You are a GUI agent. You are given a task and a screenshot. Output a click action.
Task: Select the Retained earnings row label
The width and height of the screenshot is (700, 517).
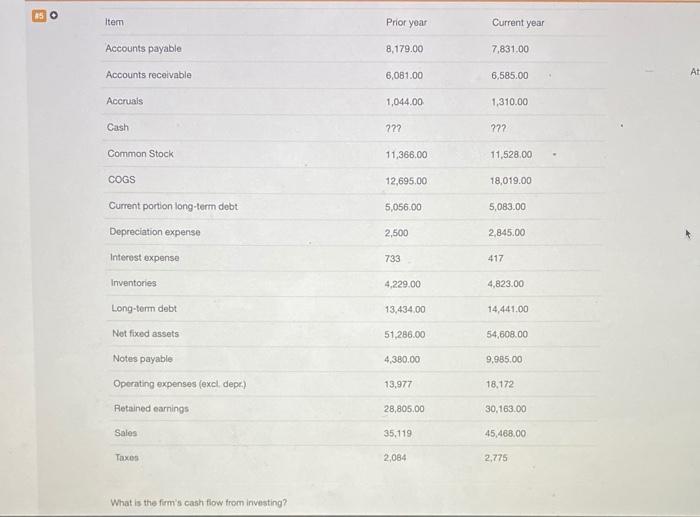151,409
